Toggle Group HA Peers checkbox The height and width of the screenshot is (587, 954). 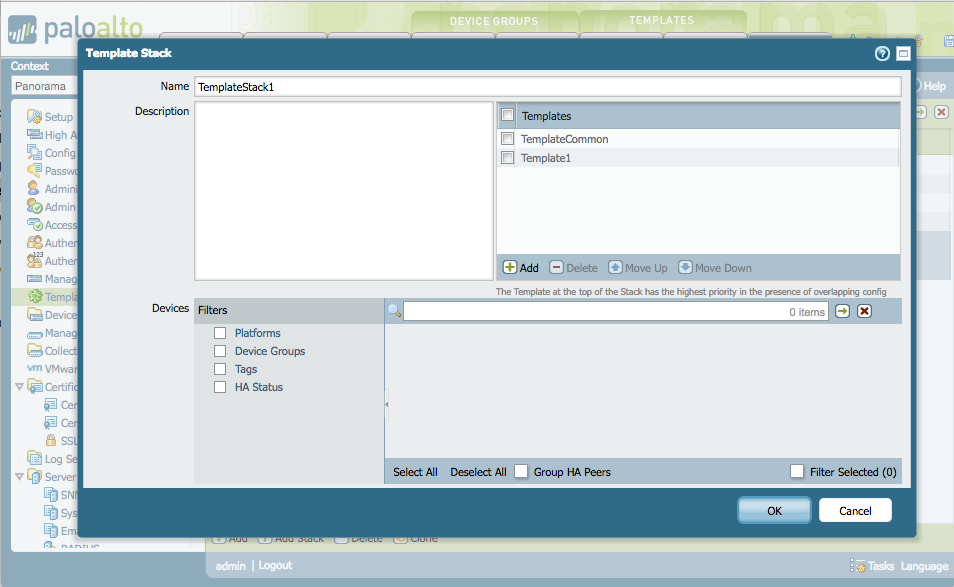(521, 471)
